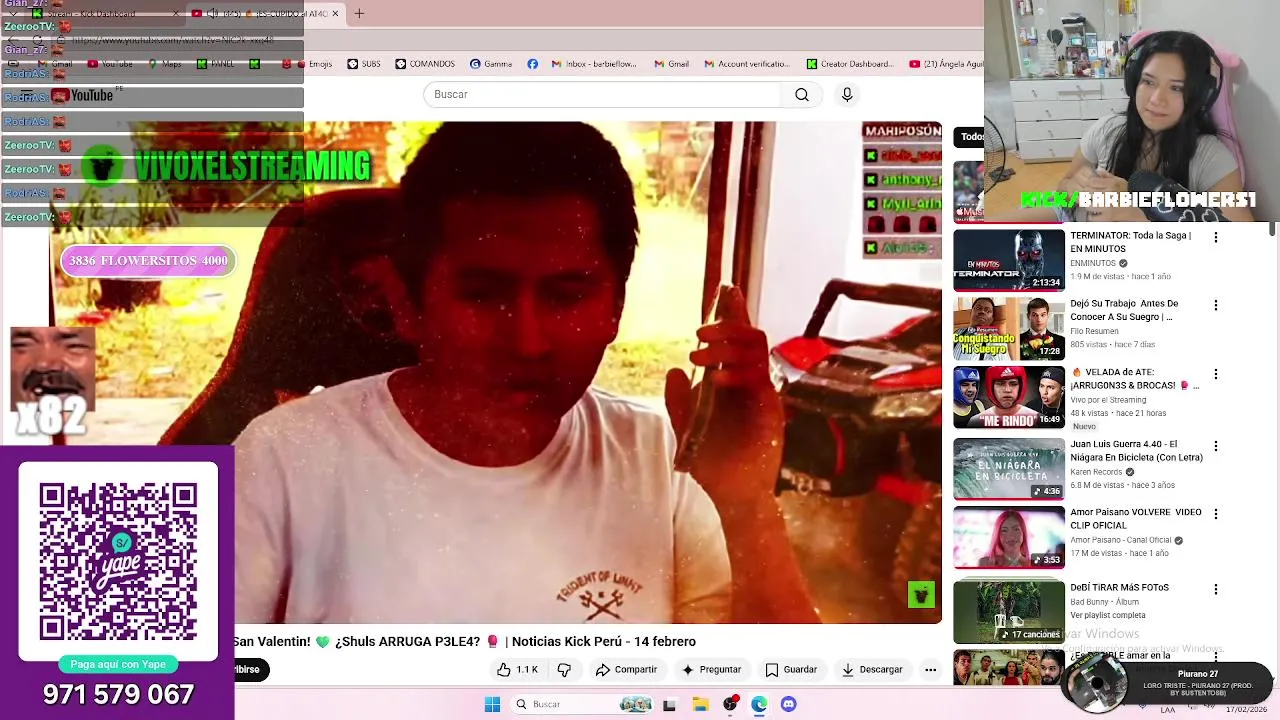Viewport: 1280px width, 720px height.
Task: Open Task View in taskbar
Action: click(x=669, y=704)
